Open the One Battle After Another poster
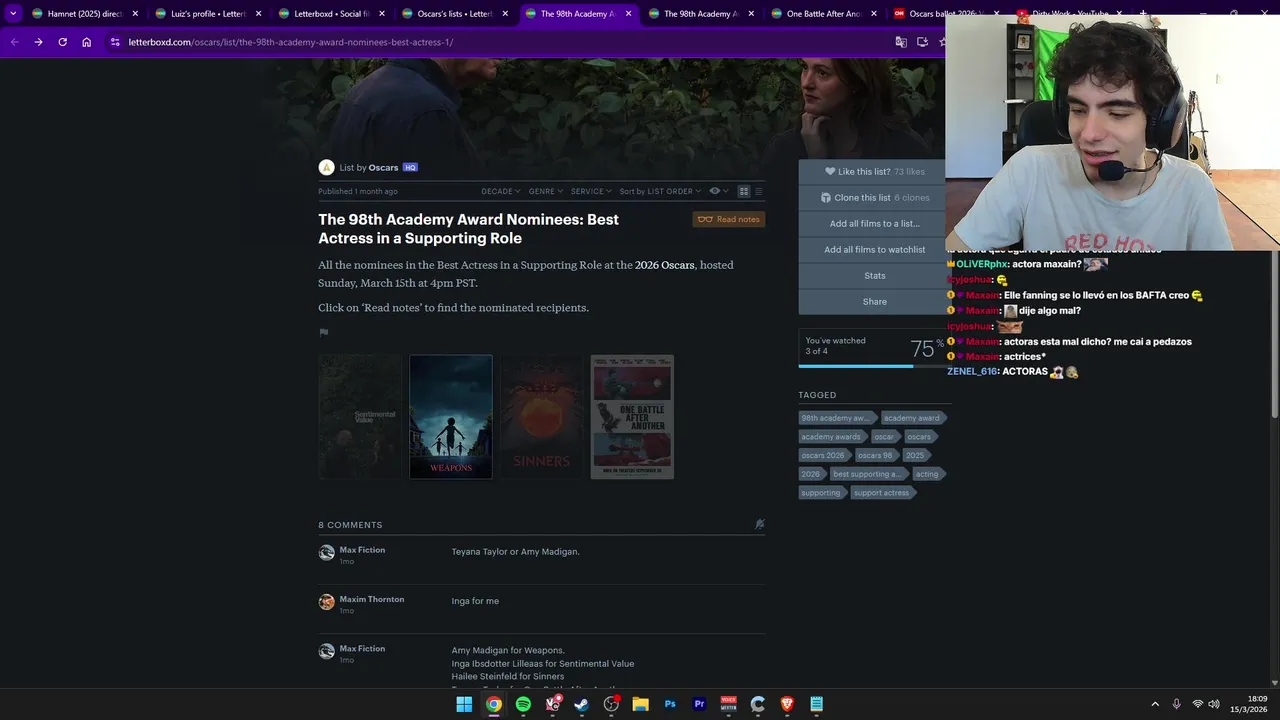Viewport: 1280px width, 720px height. pos(632,417)
